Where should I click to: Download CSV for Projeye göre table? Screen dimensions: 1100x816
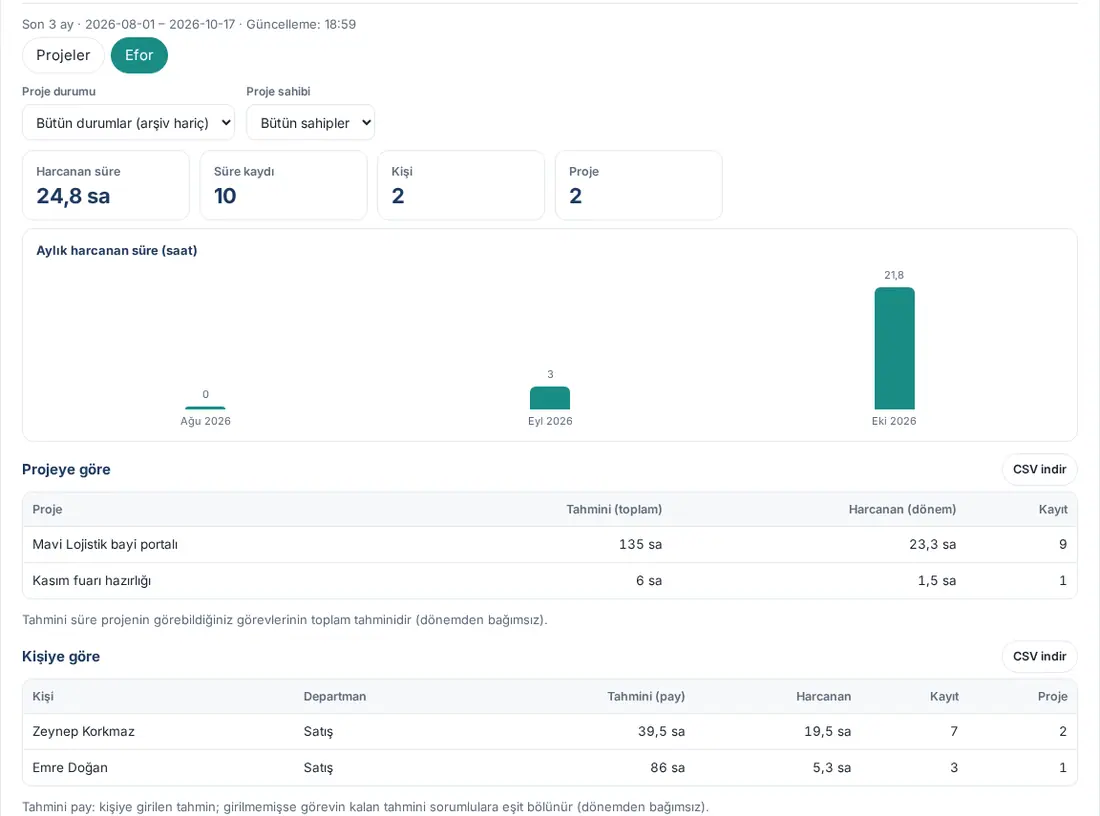coord(1039,469)
